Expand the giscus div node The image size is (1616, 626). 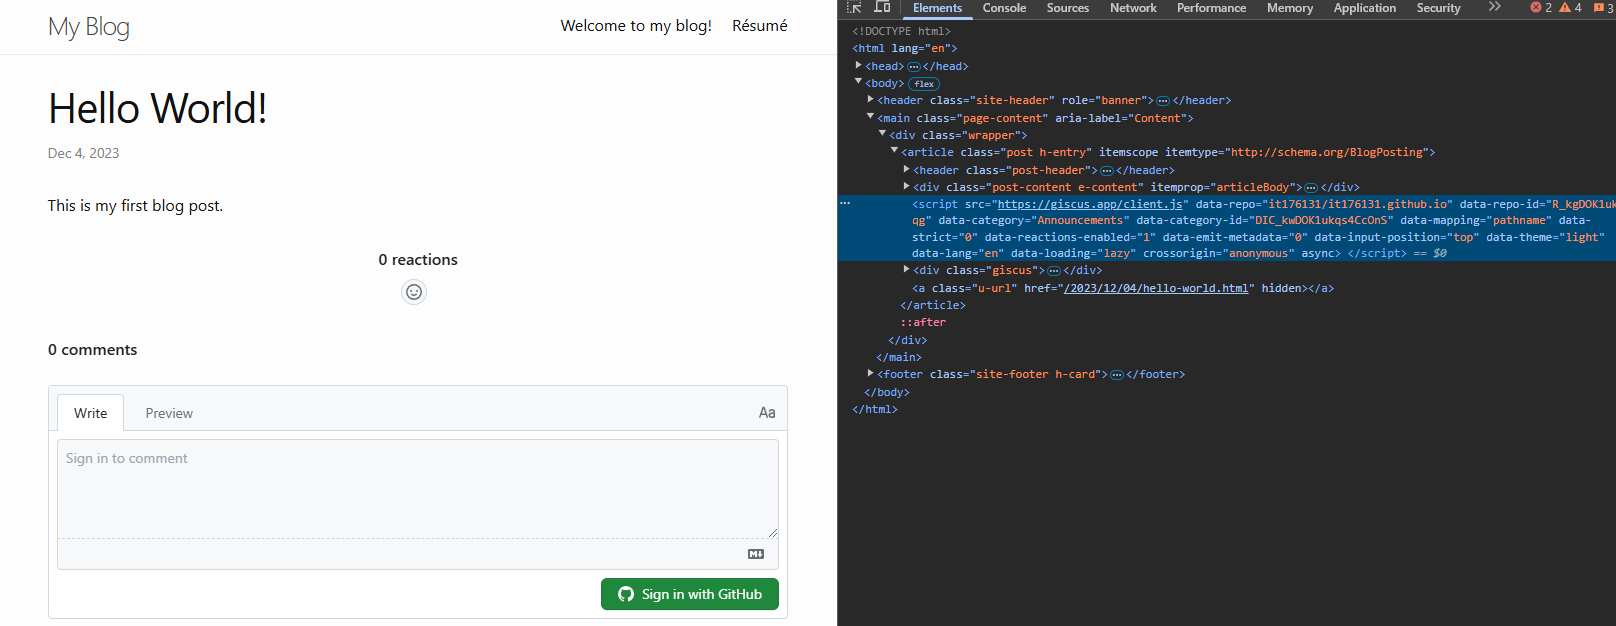(906, 269)
